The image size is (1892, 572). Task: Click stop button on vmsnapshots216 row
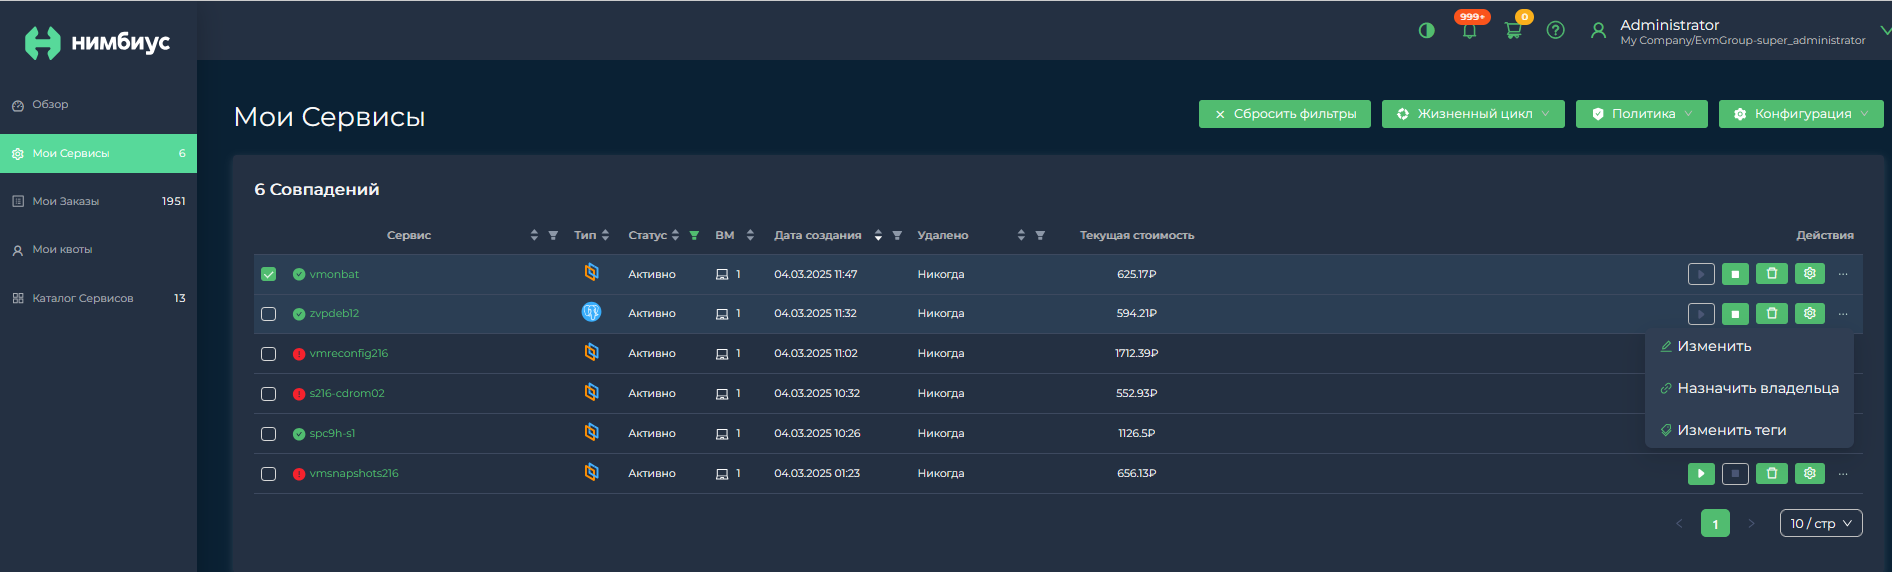1735,474
